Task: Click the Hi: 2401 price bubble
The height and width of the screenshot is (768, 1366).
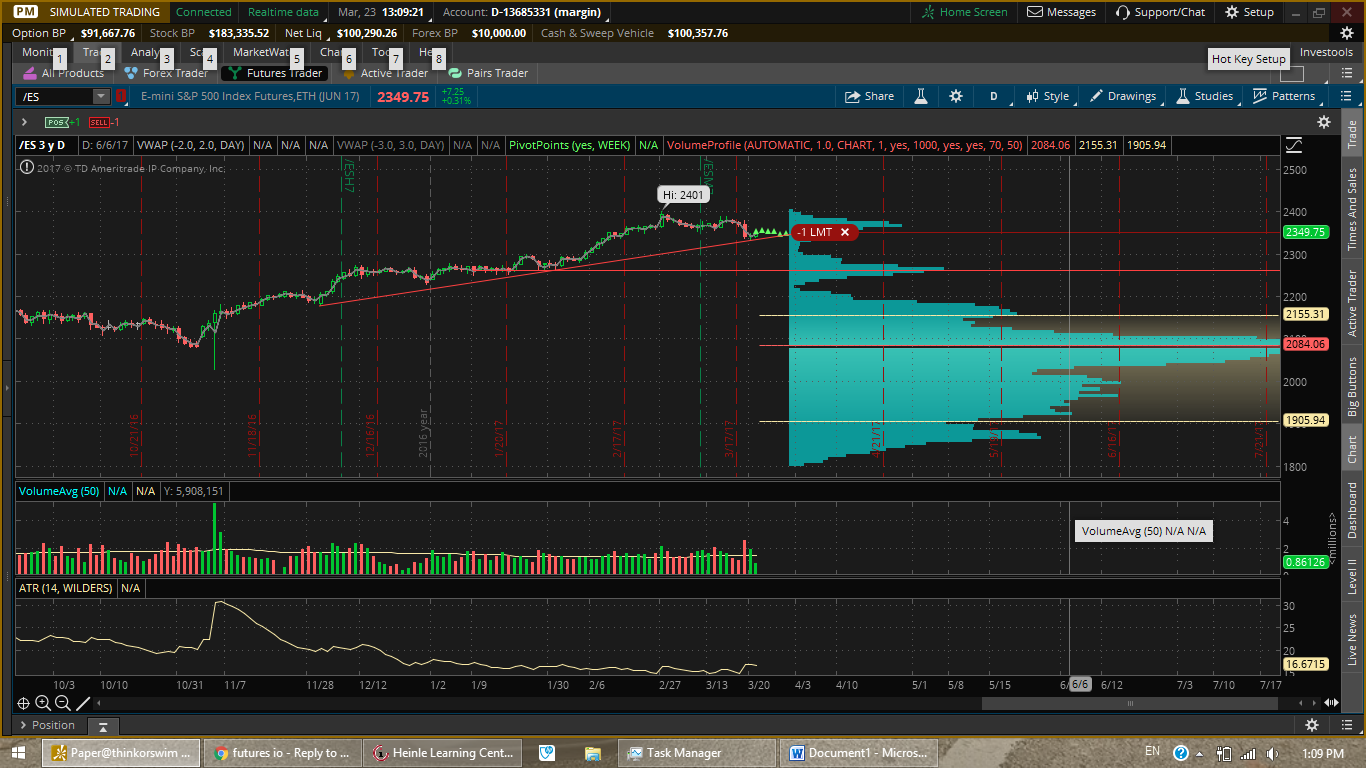Action: (x=683, y=194)
